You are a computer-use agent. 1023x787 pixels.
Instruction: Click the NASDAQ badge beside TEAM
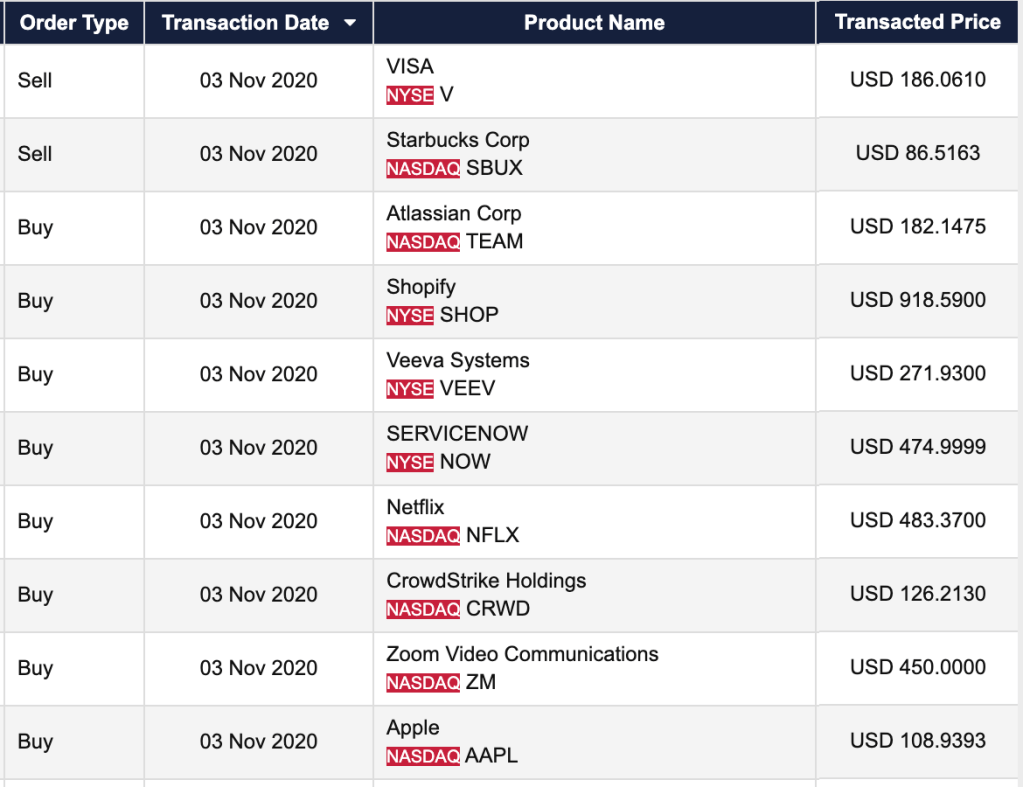tap(423, 242)
